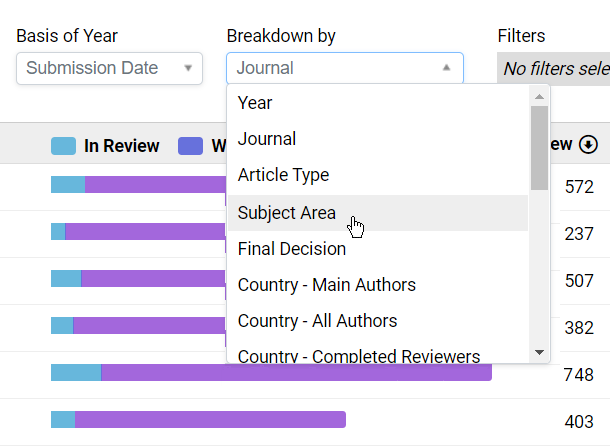Select Journal option in the list
This screenshot has width=610, height=447.
pos(266,139)
